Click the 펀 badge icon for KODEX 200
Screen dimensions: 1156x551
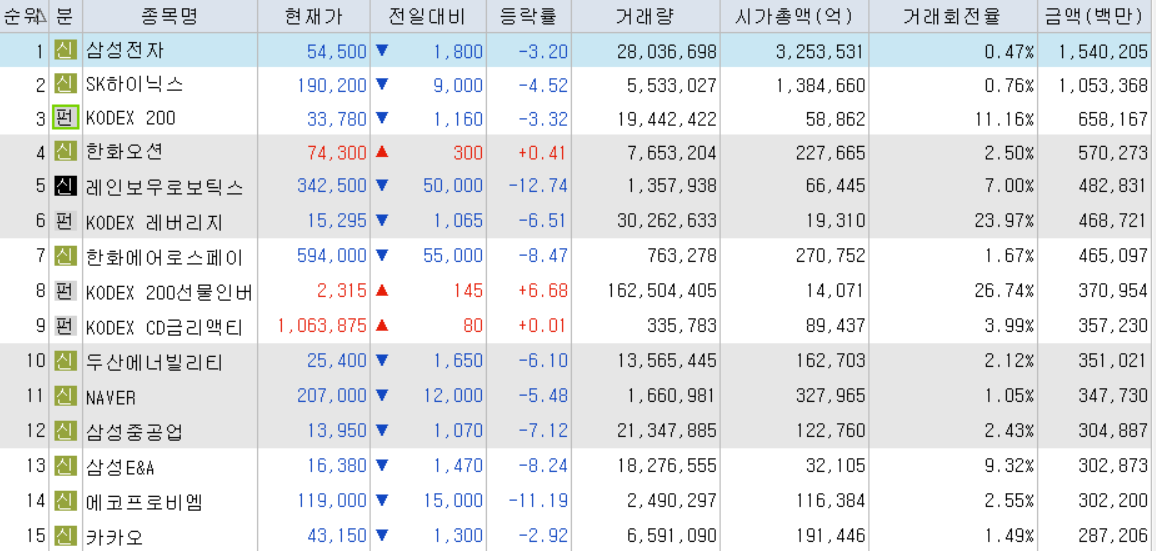66,118
